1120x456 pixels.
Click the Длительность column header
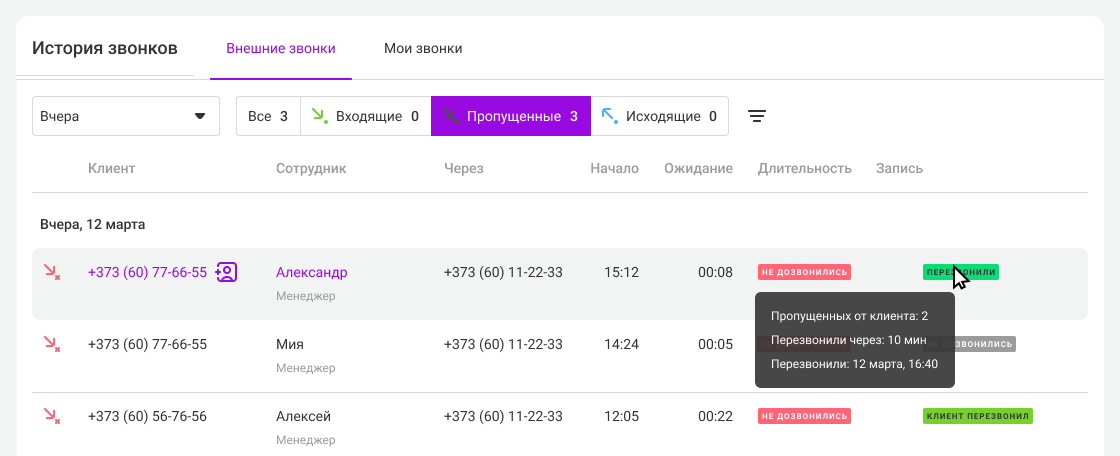(x=804, y=168)
